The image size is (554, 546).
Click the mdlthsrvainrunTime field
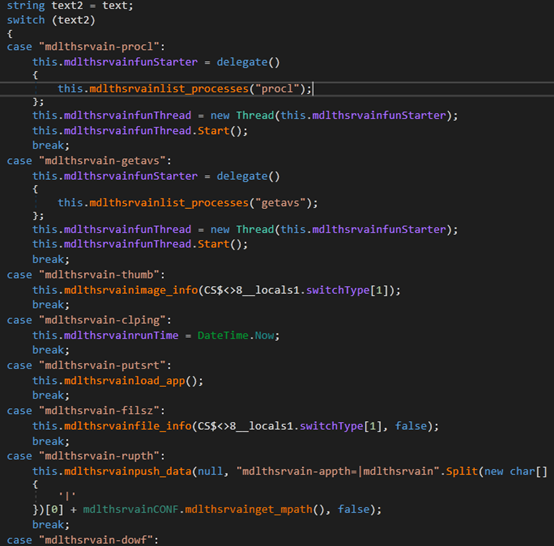coord(121,335)
